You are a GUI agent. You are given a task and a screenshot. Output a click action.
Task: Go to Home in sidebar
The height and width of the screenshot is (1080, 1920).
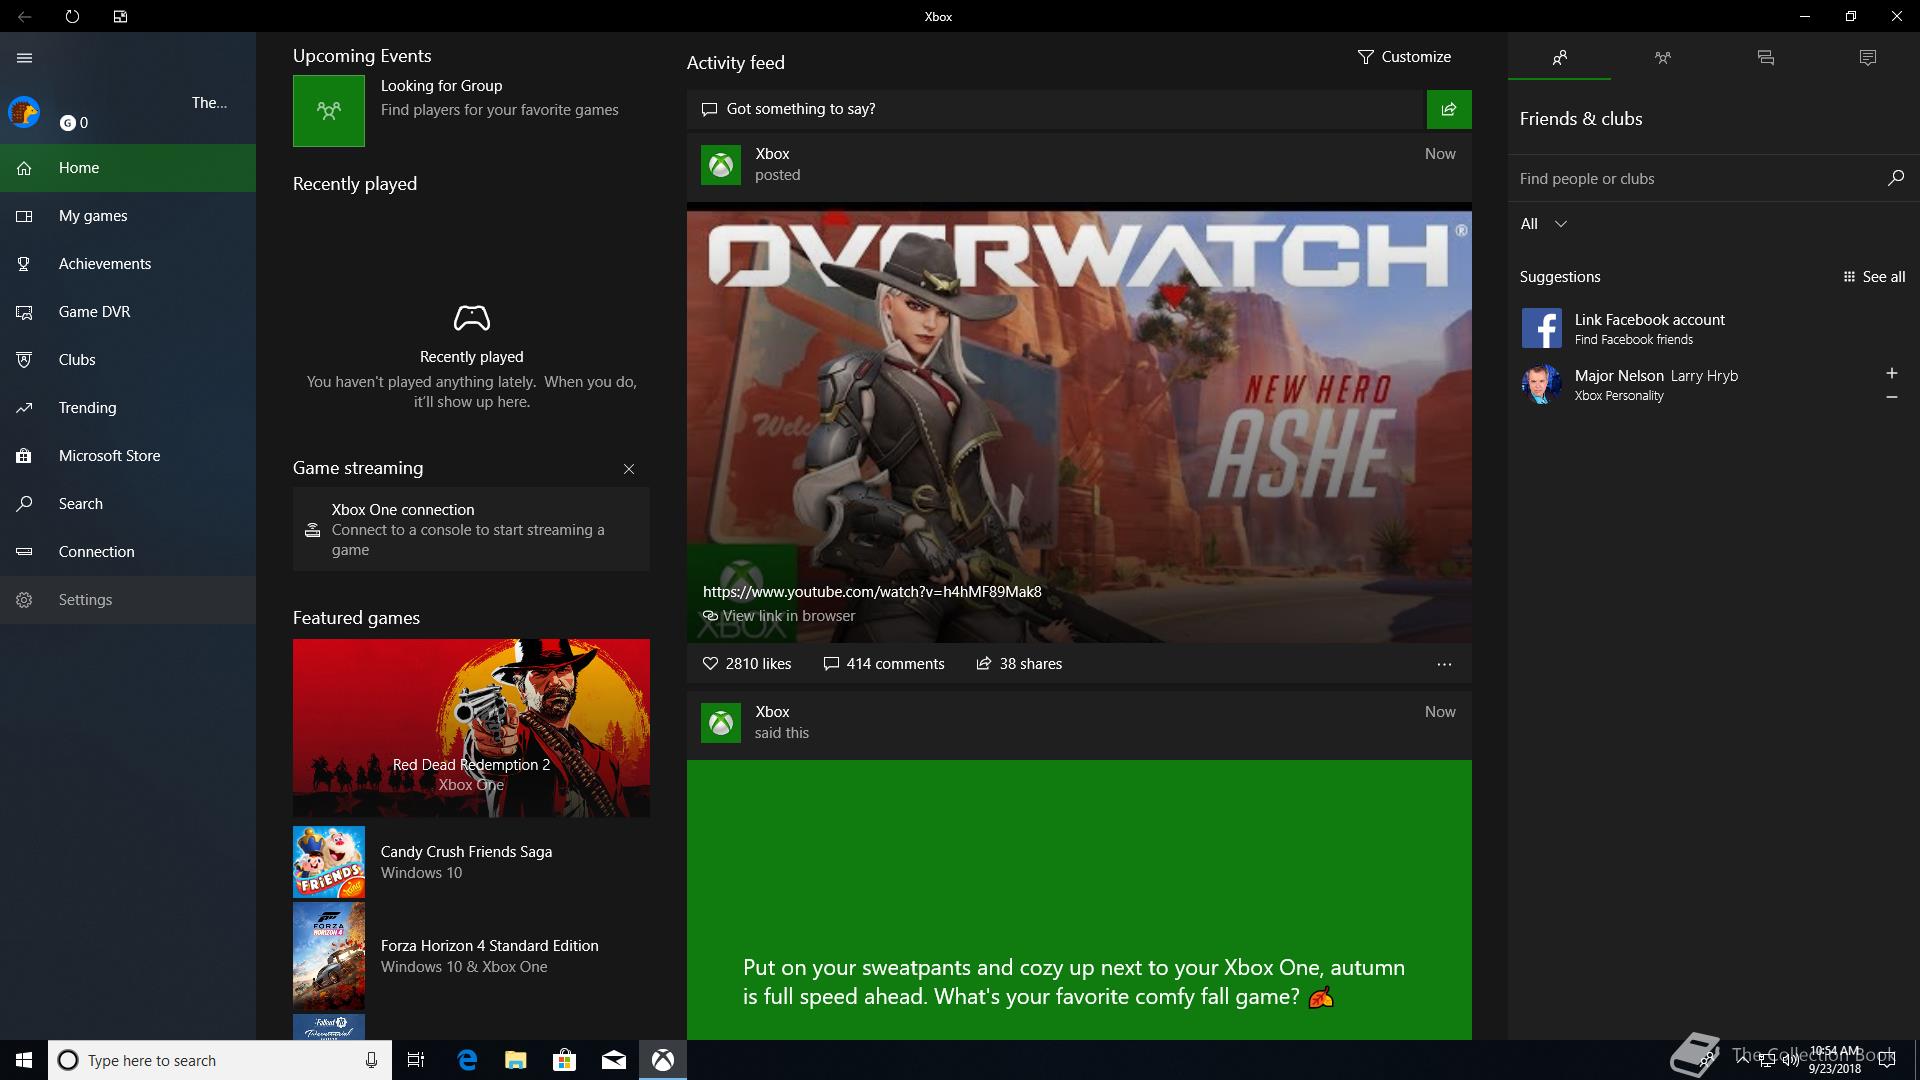128,168
